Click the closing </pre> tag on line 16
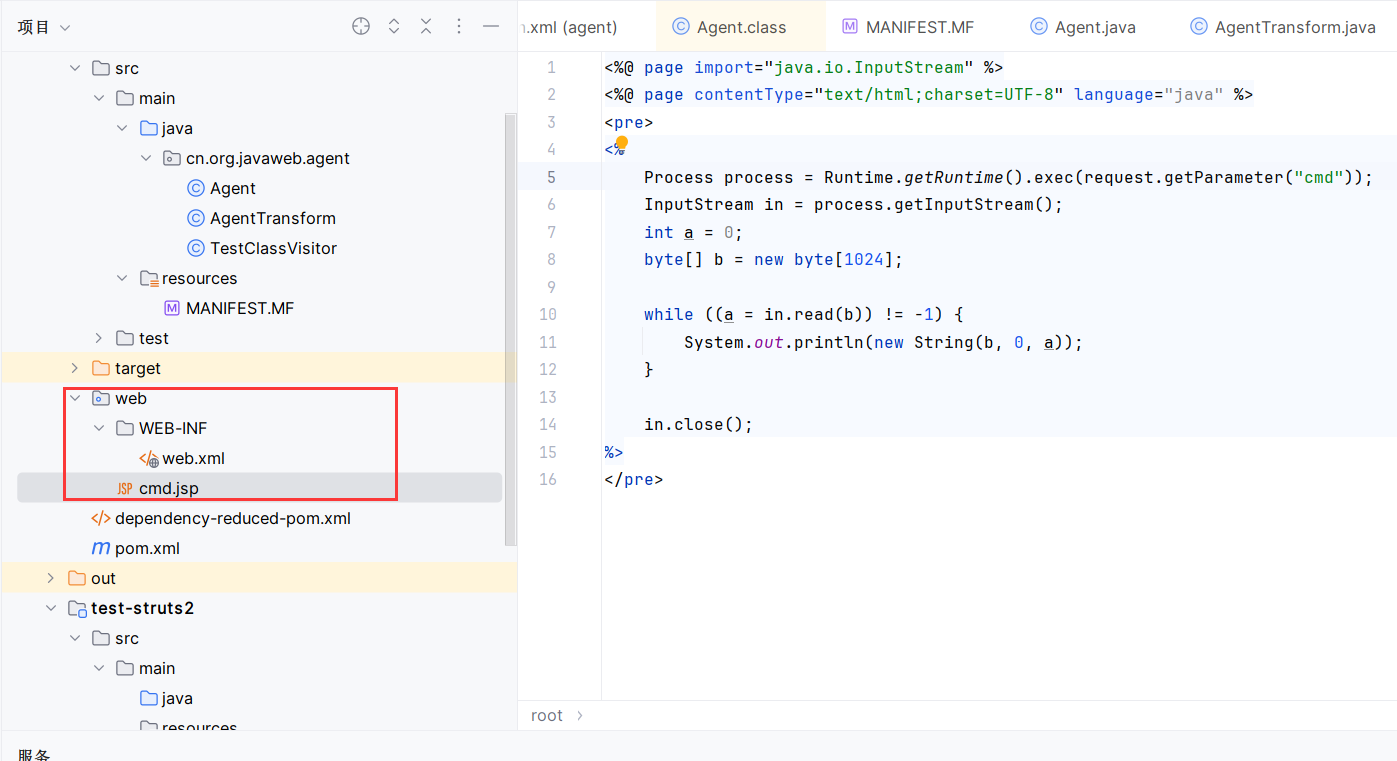 634,479
